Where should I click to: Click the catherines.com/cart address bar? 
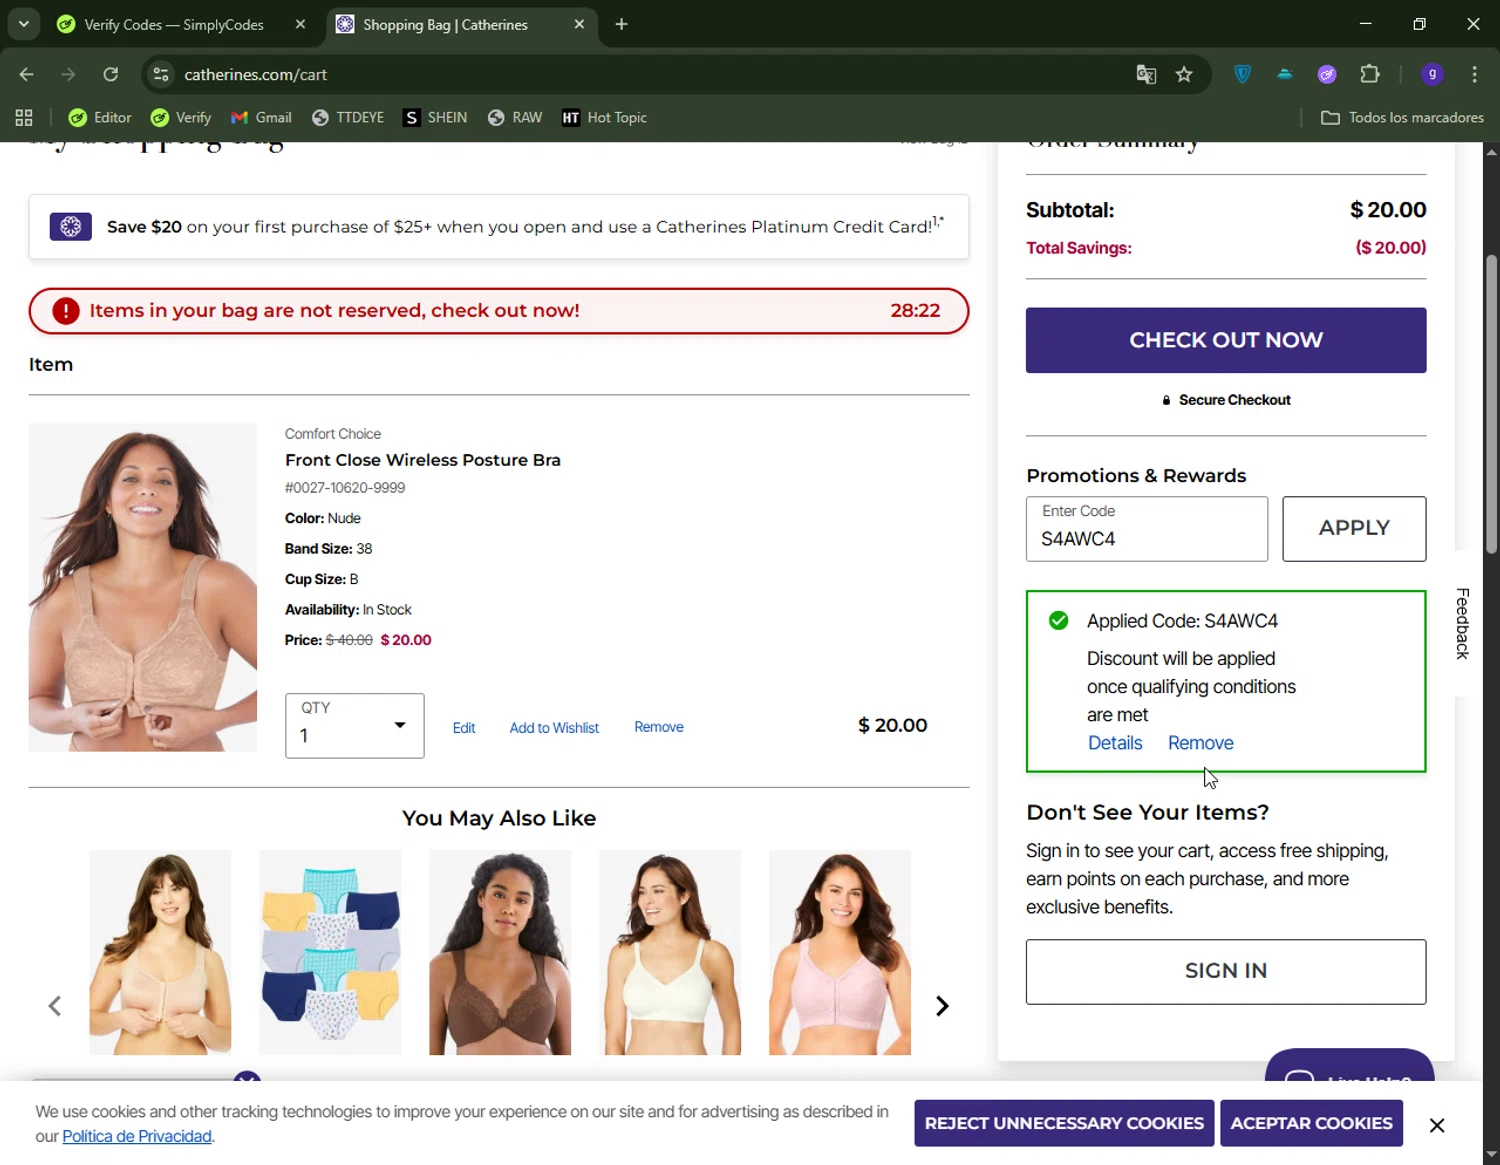point(640,74)
